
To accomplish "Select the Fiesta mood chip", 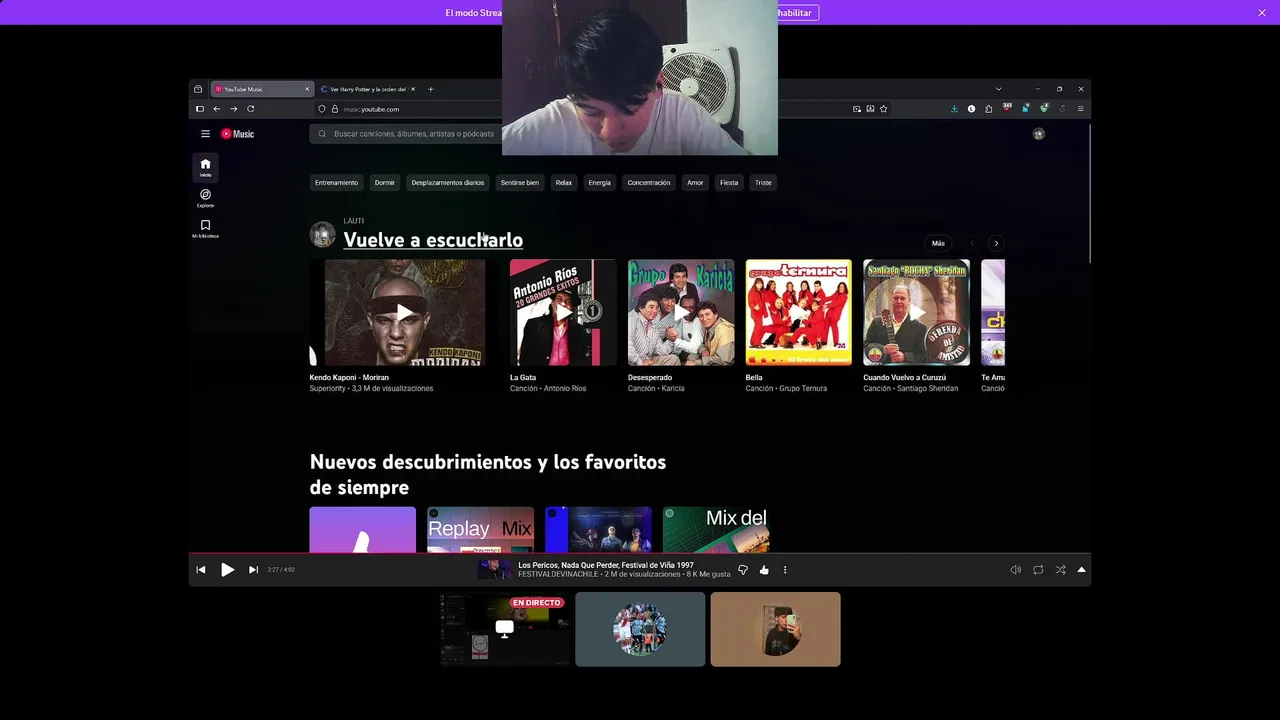I will coord(729,183).
